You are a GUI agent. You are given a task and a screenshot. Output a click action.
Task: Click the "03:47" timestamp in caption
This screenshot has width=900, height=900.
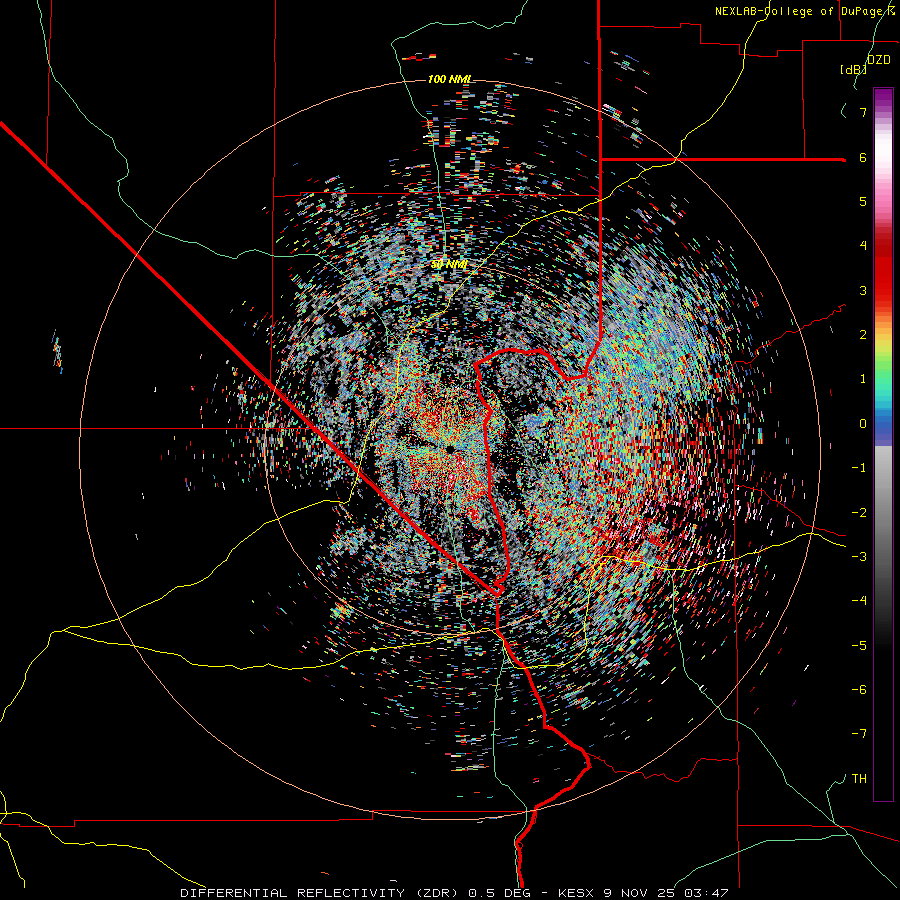coord(709,893)
